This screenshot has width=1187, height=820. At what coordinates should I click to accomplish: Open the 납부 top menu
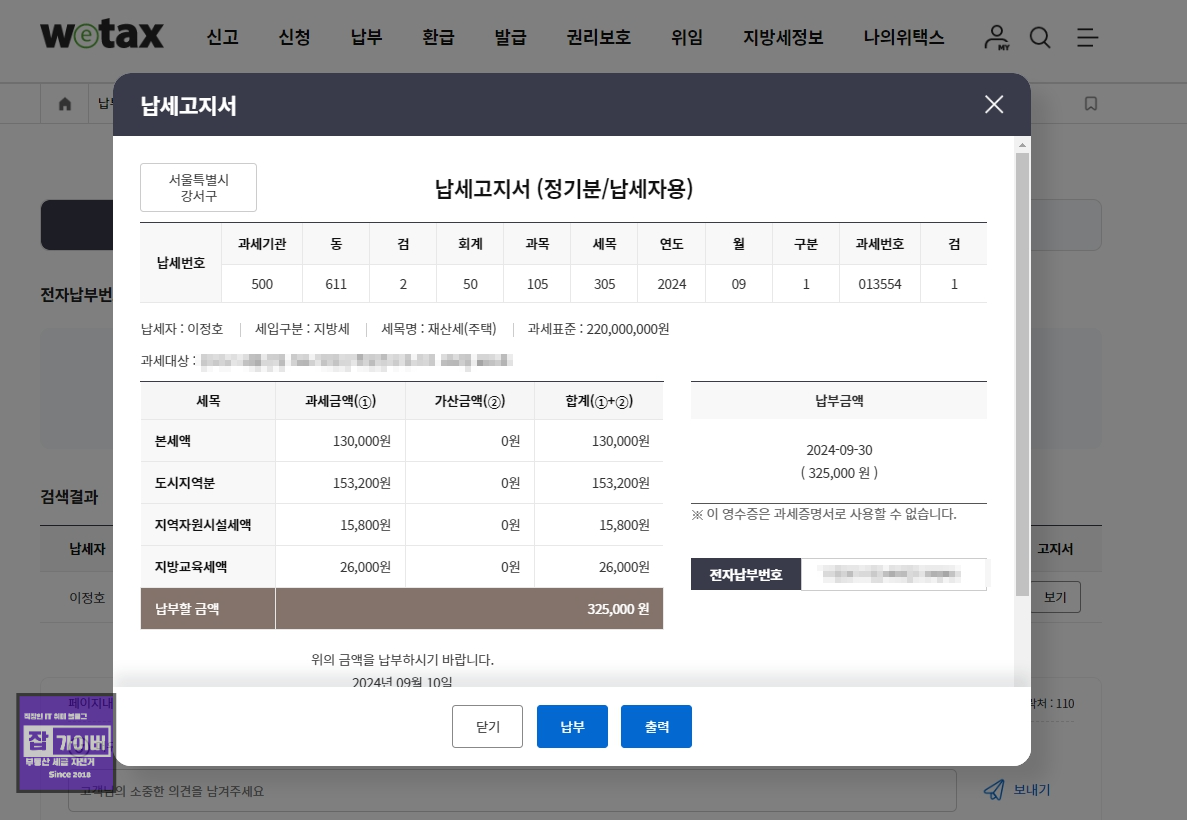(x=366, y=37)
